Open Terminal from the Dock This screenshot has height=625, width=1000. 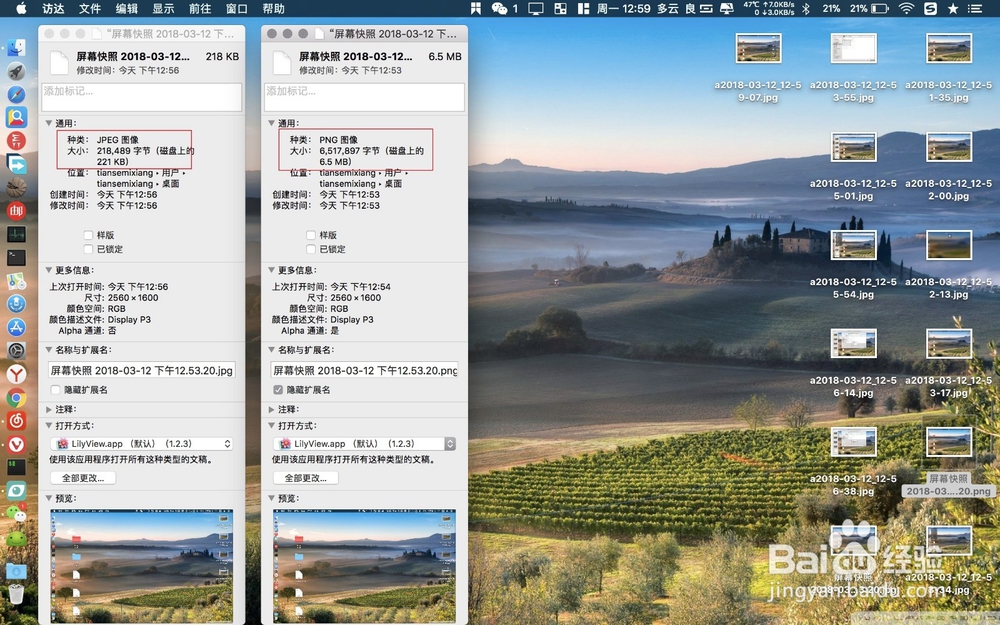(x=16, y=257)
